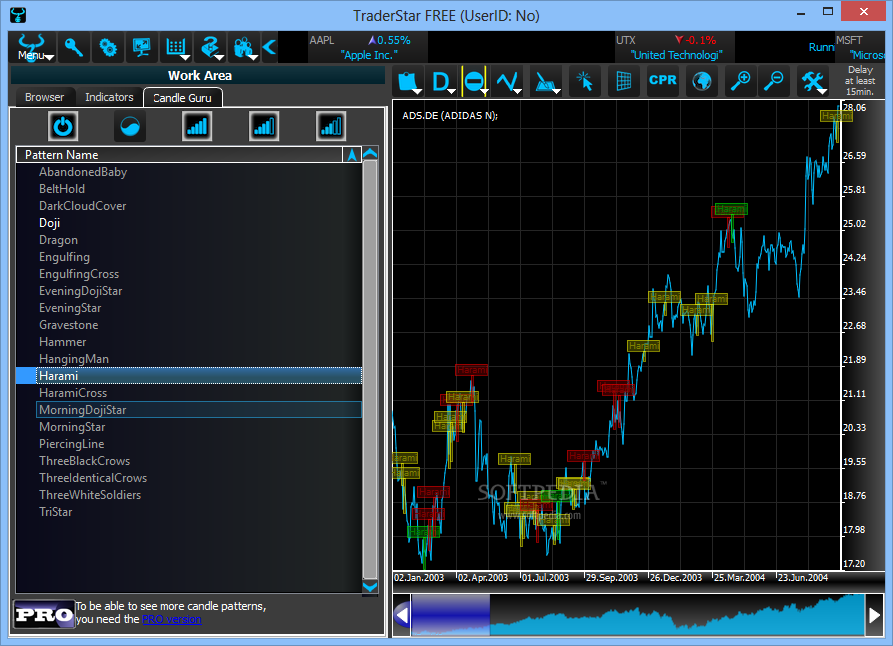Switch to the Indicators tab

tap(109, 97)
